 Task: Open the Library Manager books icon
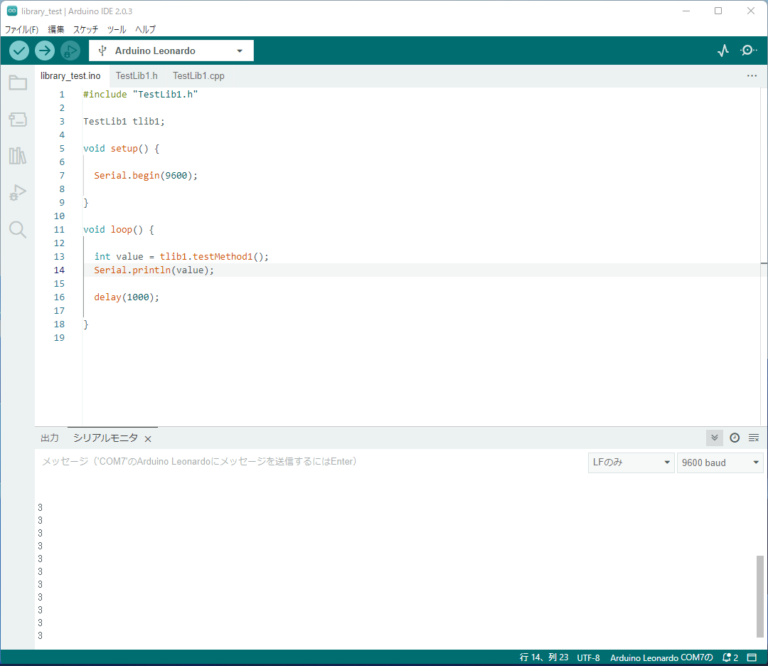coord(17,156)
